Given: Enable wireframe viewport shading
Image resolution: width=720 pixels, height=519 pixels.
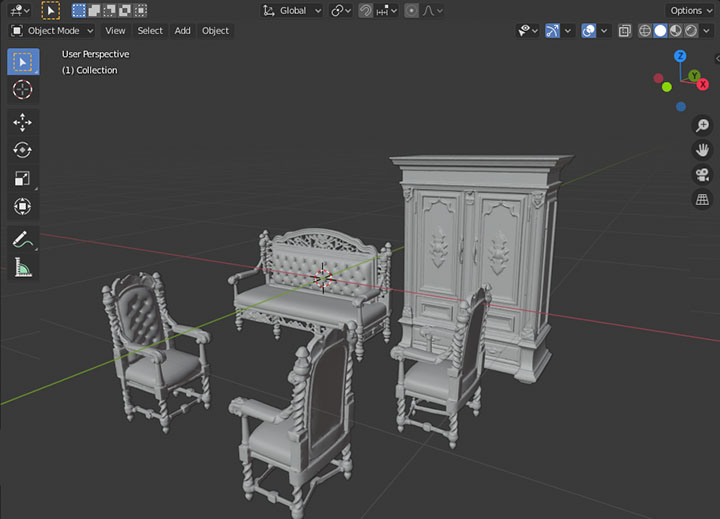Looking at the screenshot, I should [643, 31].
